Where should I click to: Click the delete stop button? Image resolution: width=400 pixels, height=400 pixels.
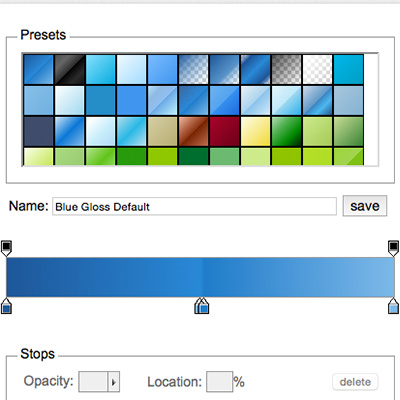[355, 382]
